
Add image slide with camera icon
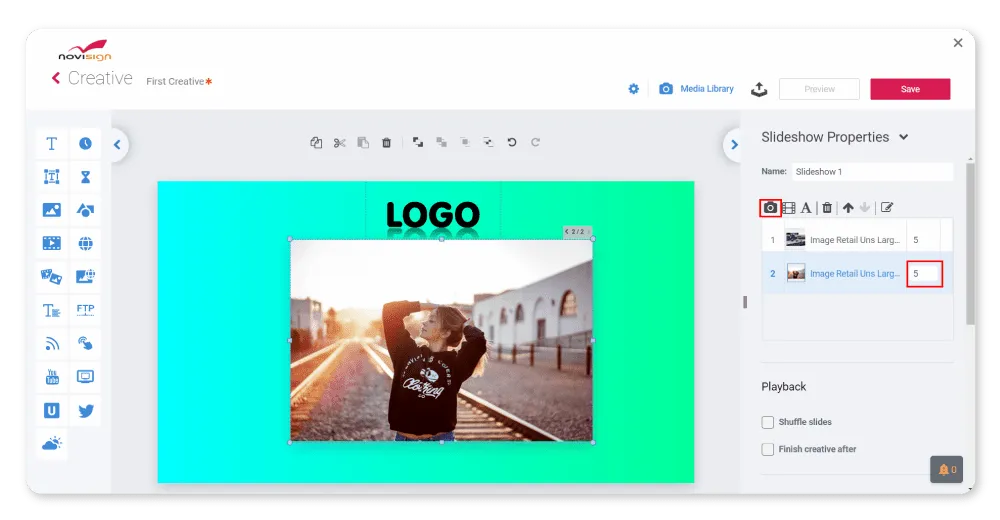click(x=770, y=208)
